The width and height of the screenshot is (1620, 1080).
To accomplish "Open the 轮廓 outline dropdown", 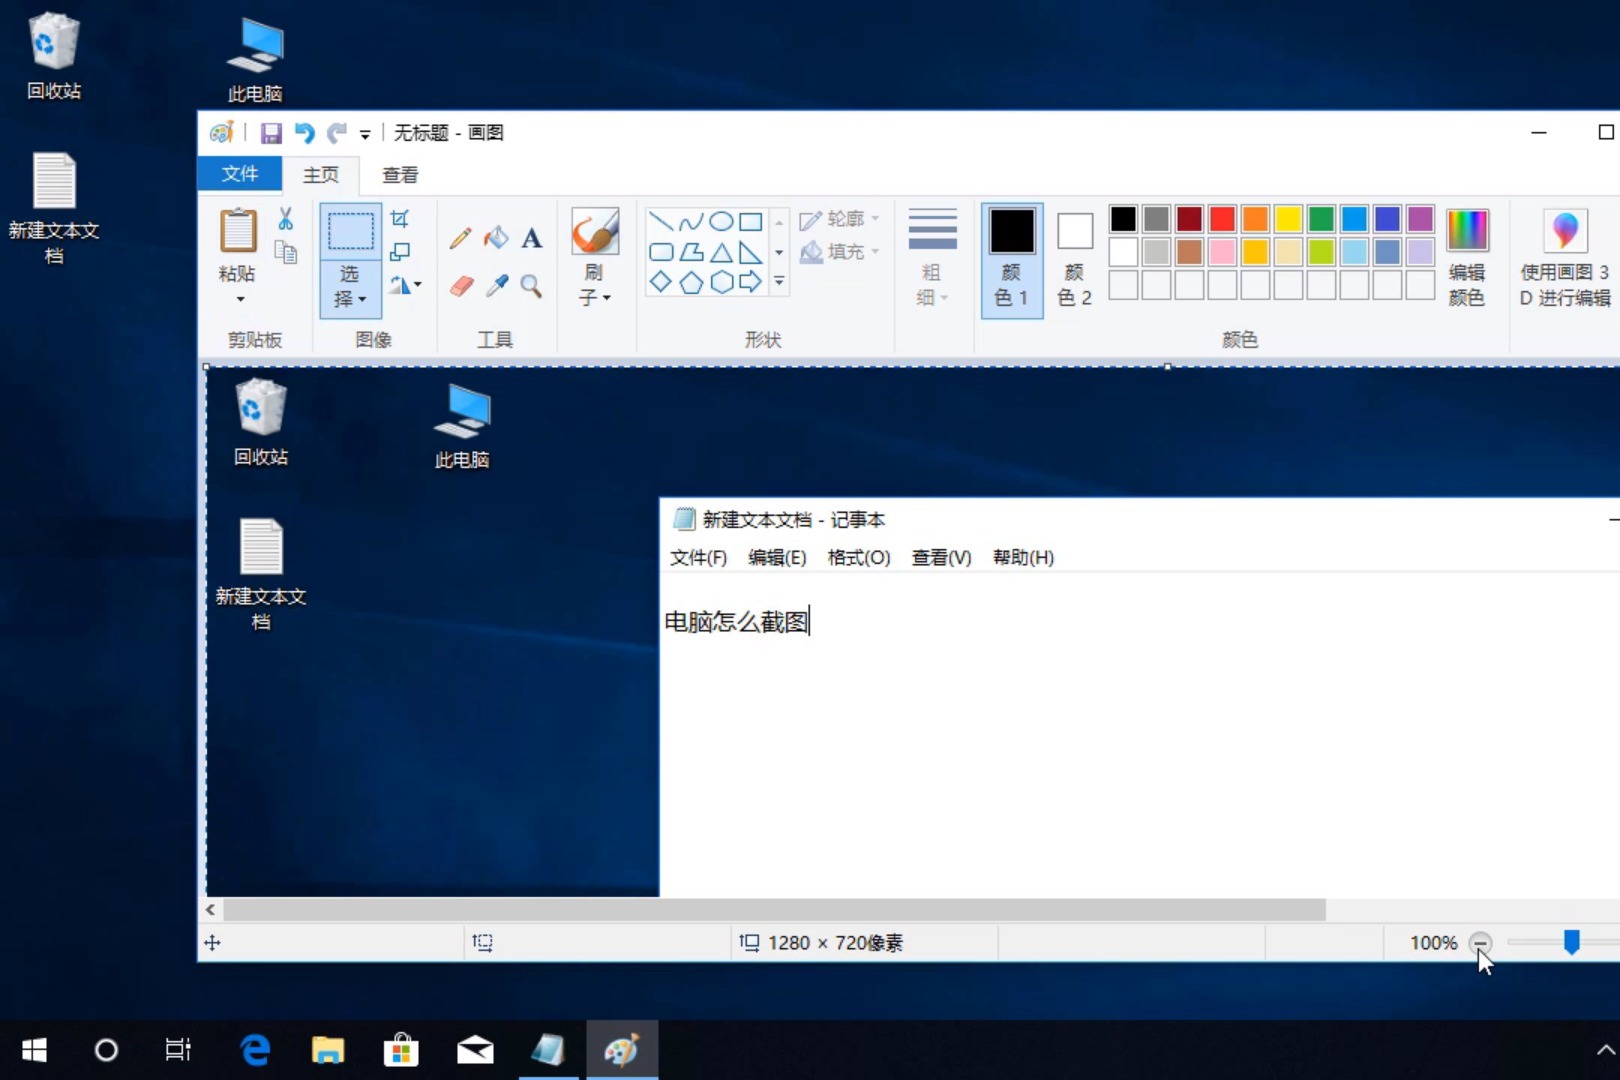I will [x=840, y=219].
